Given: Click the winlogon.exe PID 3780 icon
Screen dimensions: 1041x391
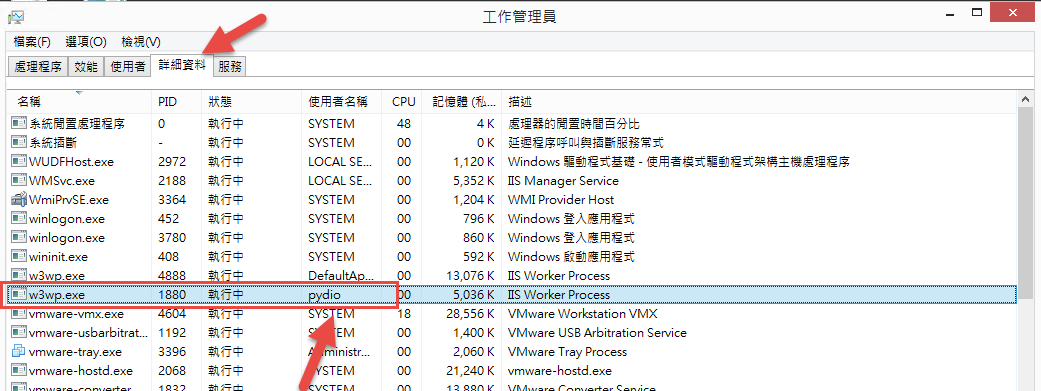Looking at the screenshot, I should coord(19,238).
